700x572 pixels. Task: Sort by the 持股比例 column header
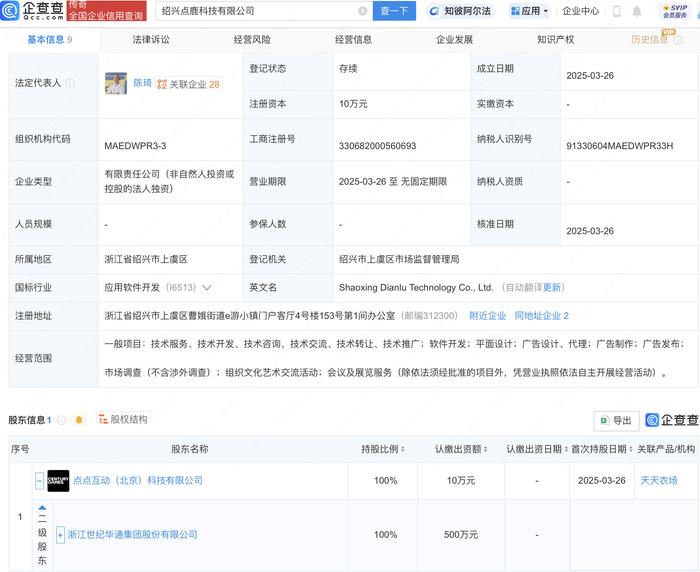384,449
